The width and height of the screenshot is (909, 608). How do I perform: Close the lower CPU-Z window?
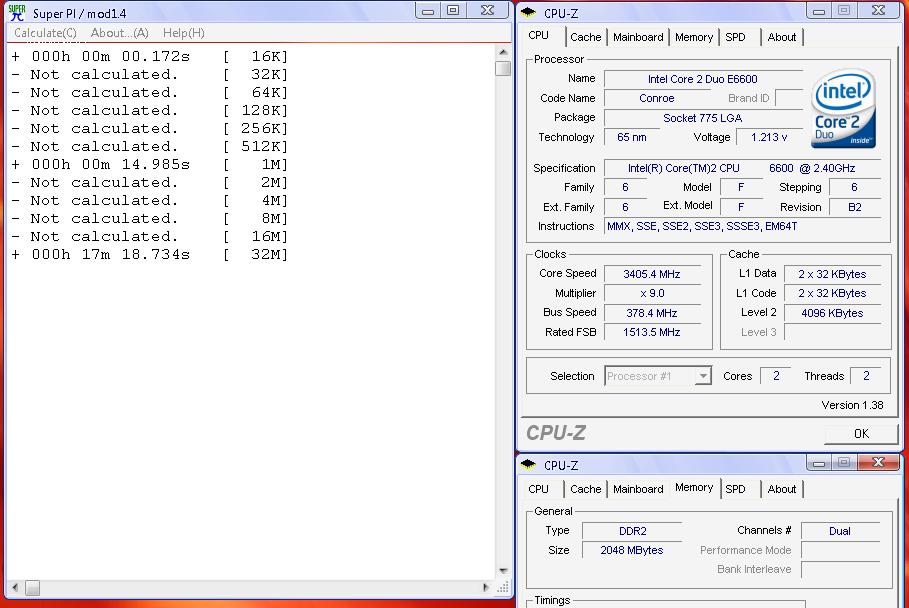click(879, 463)
